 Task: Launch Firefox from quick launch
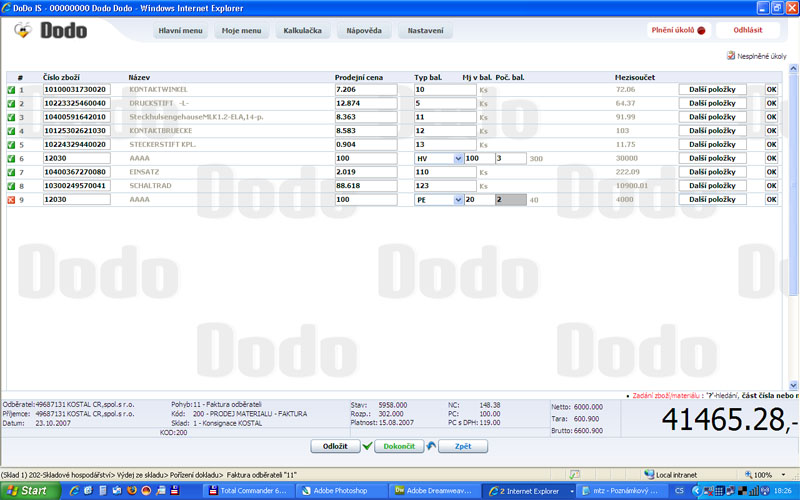click(x=132, y=490)
